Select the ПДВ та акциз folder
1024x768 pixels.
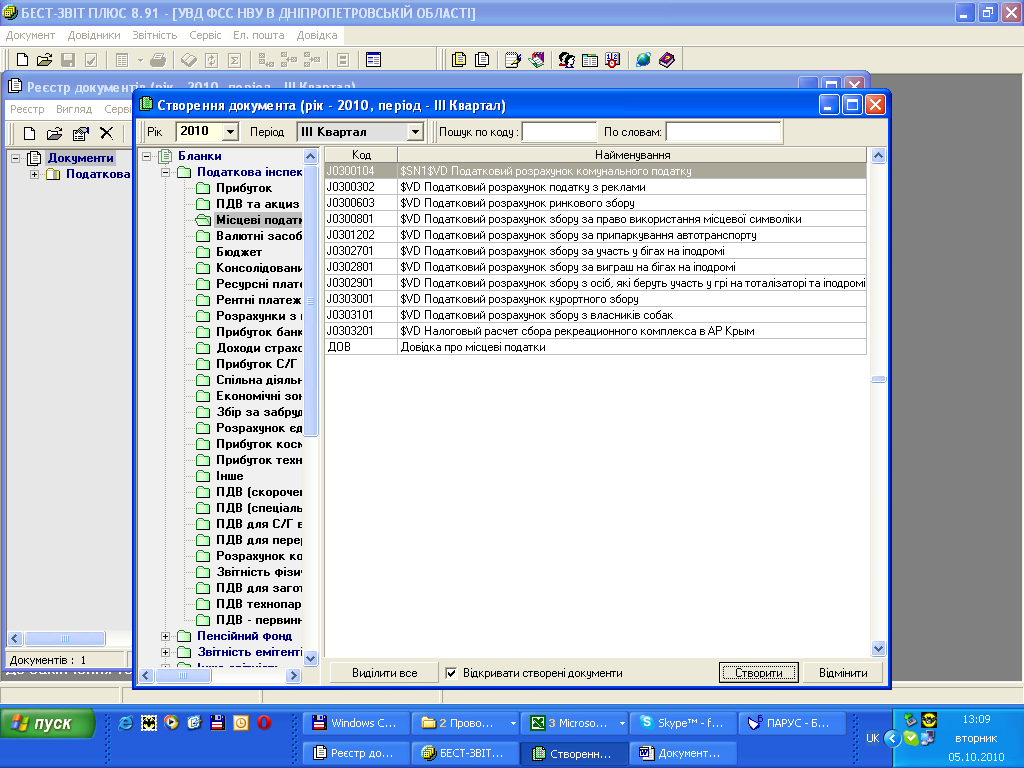257,204
